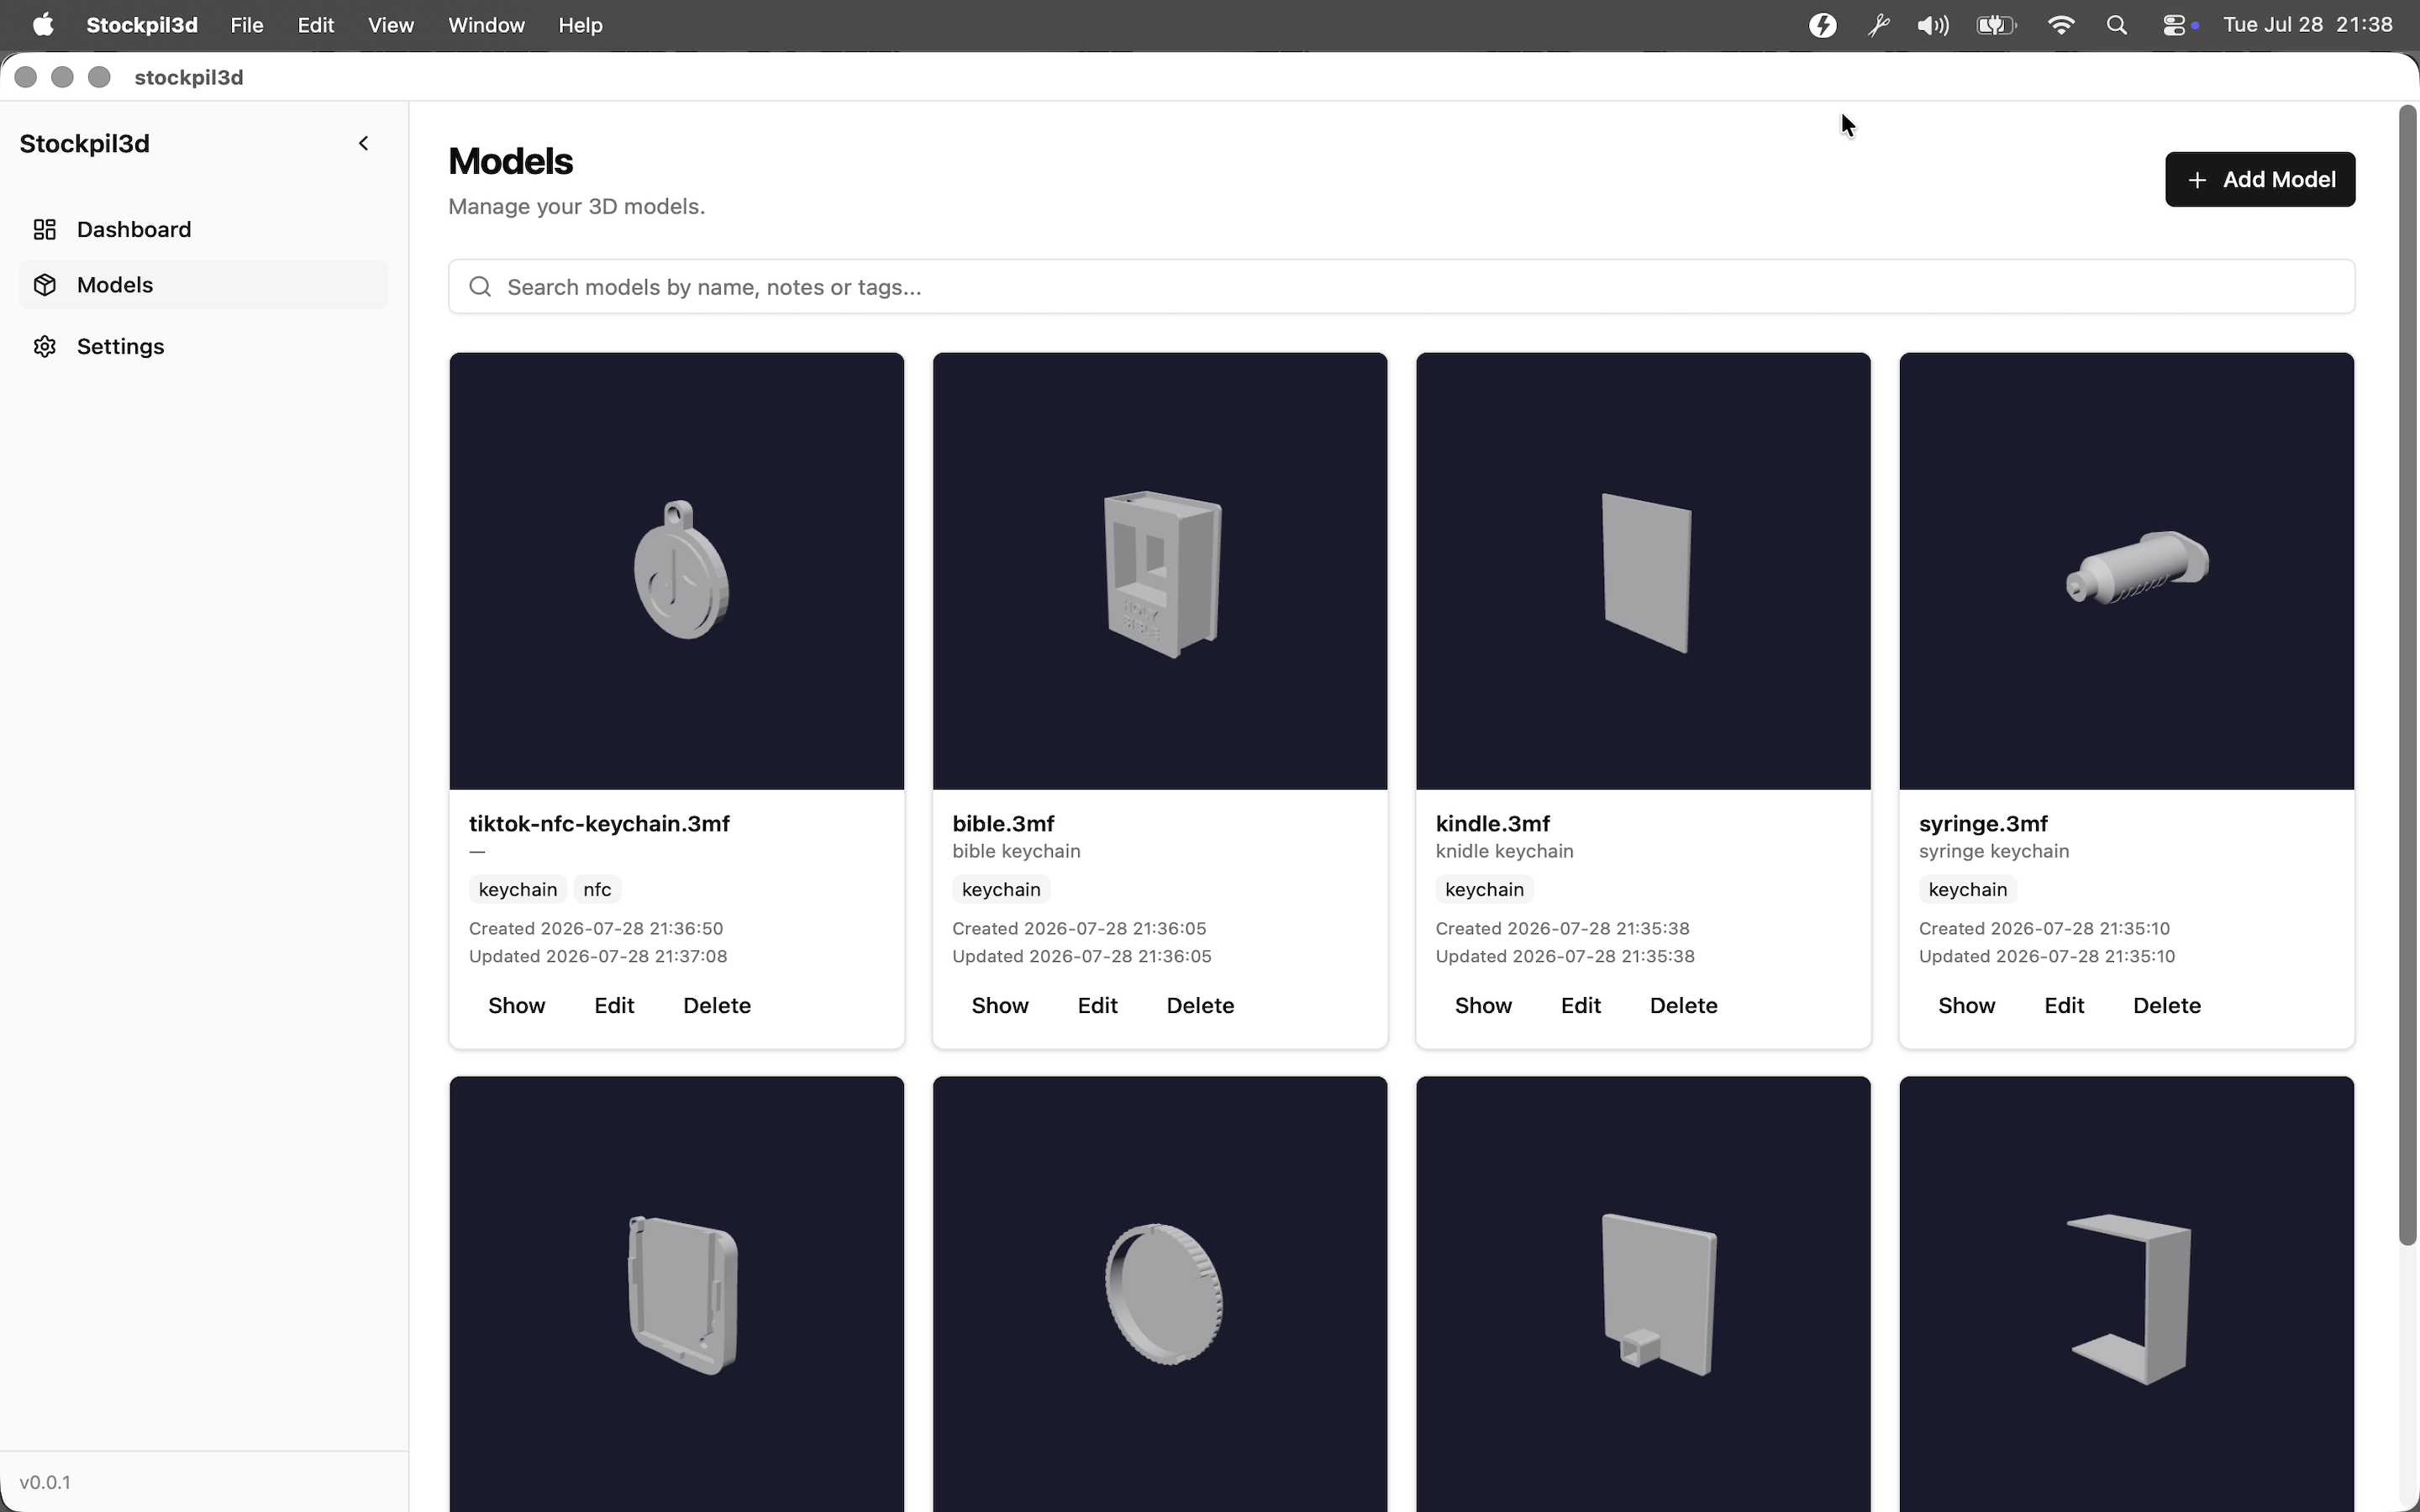Show the kindle.3mf model
Image resolution: width=2420 pixels, height=1512 pixels.
tap(1483, 1005)
